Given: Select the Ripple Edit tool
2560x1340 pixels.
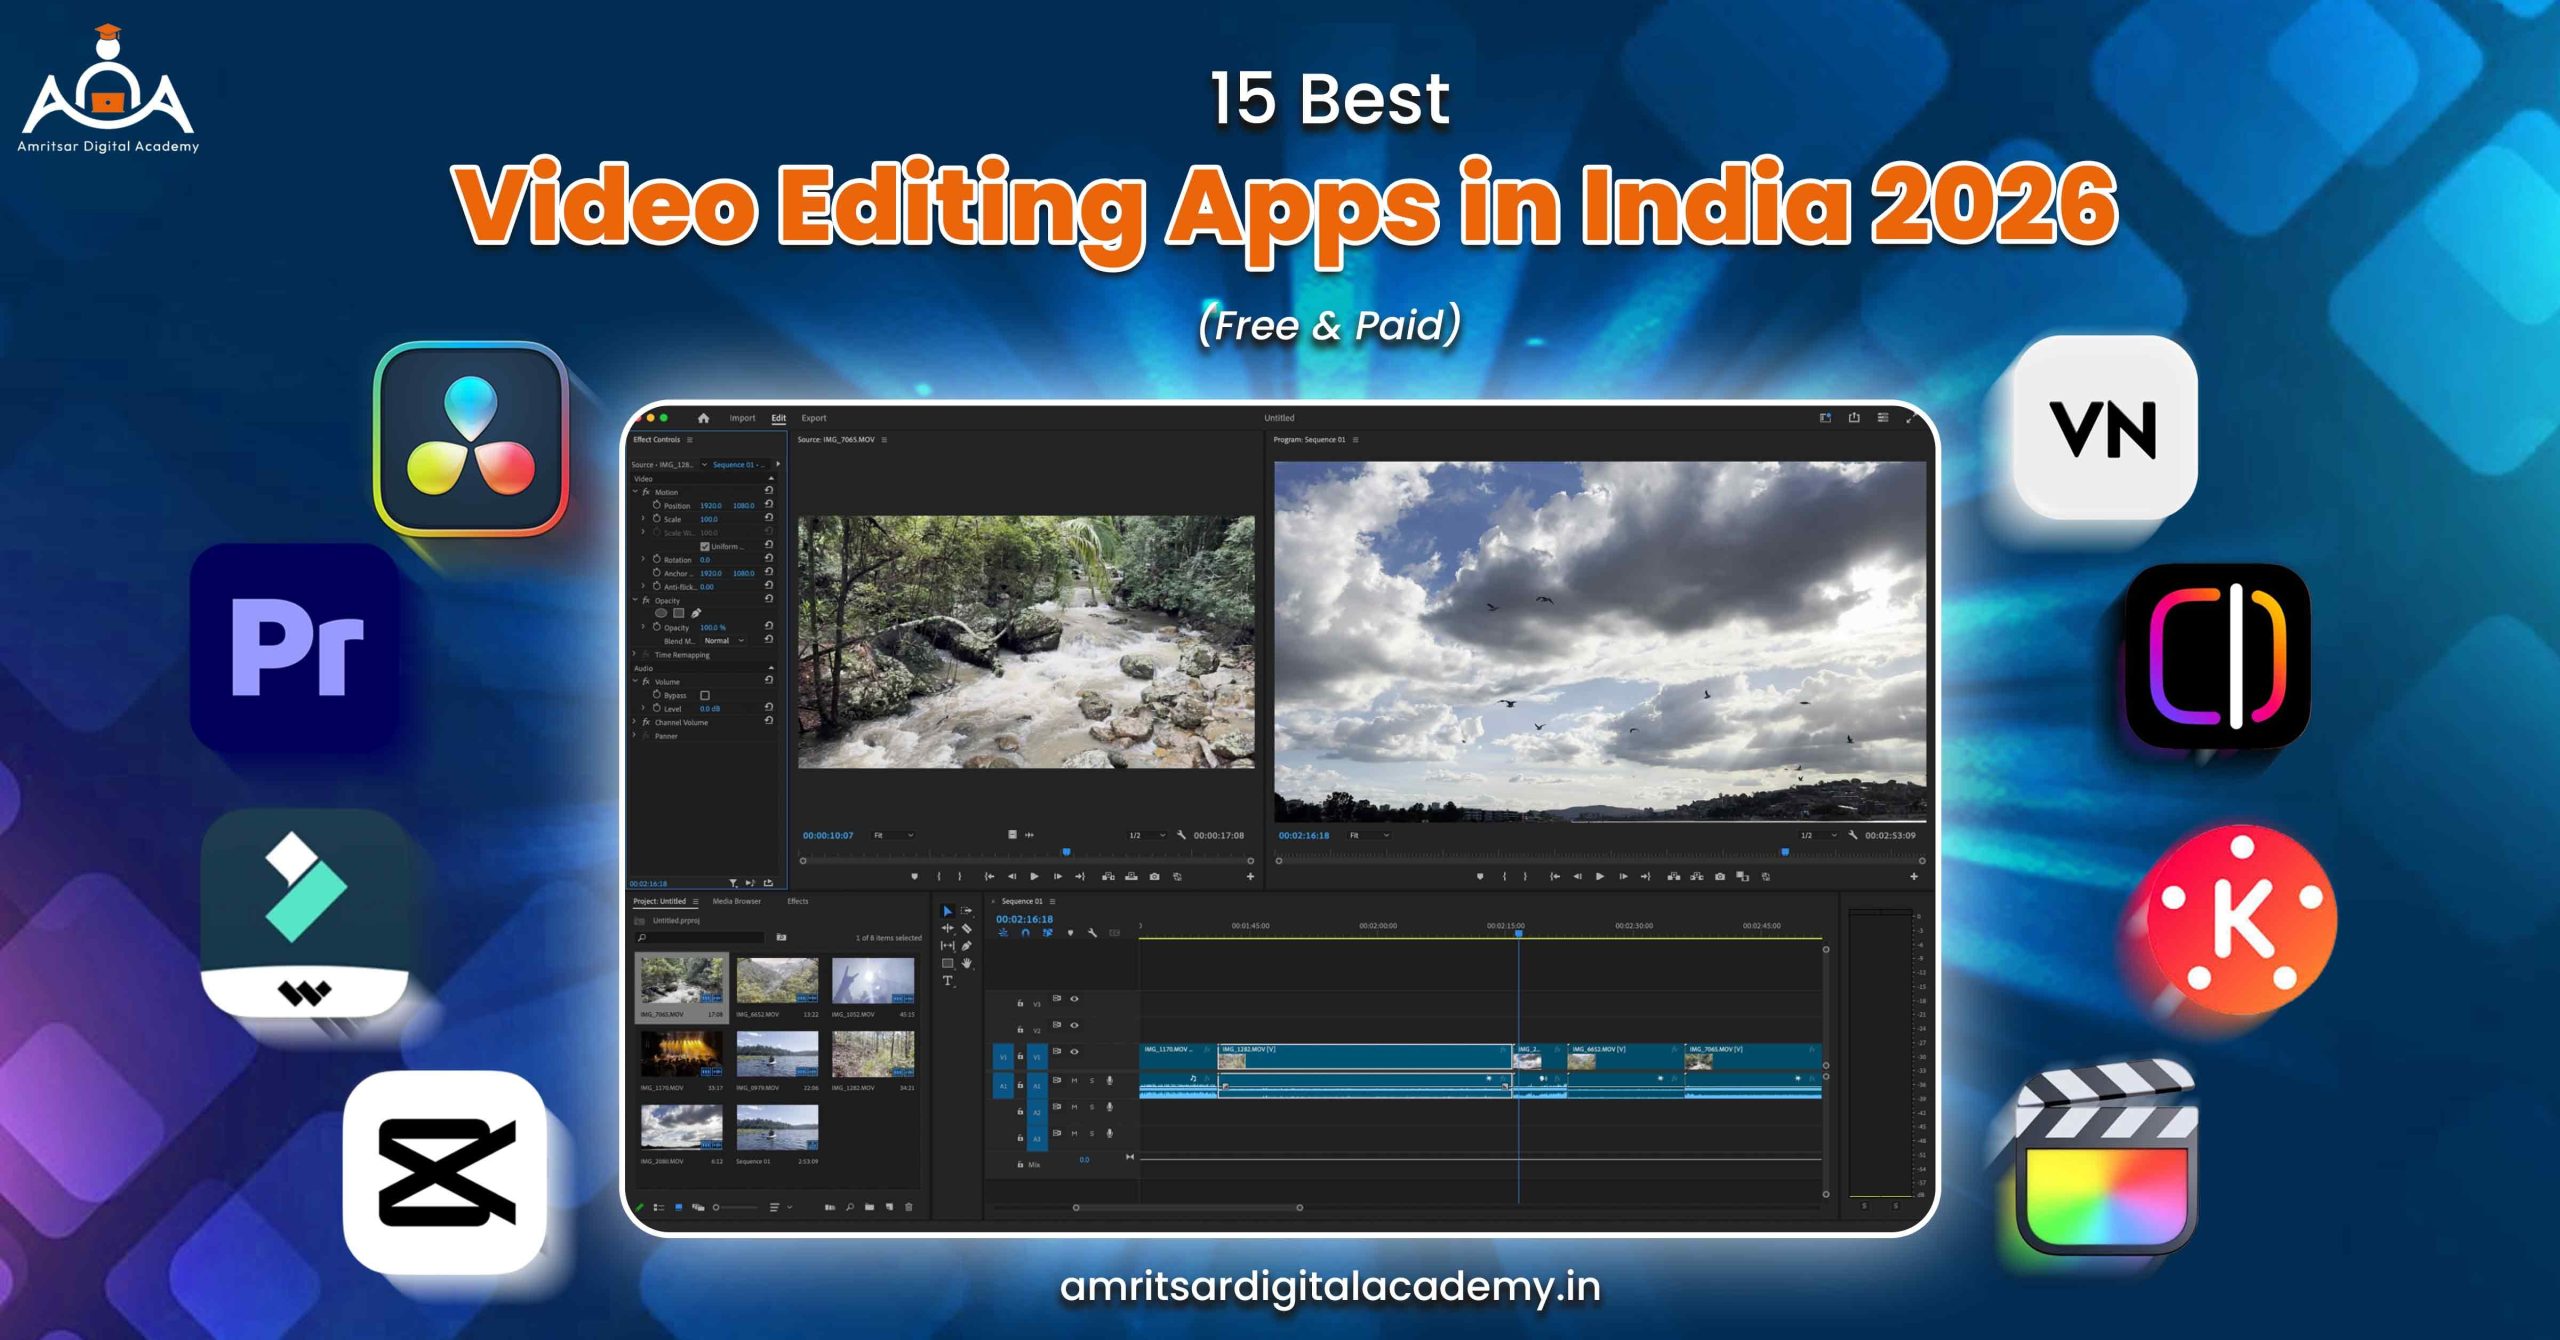Looking at the screenshot, I should click(x=947, y=928).
